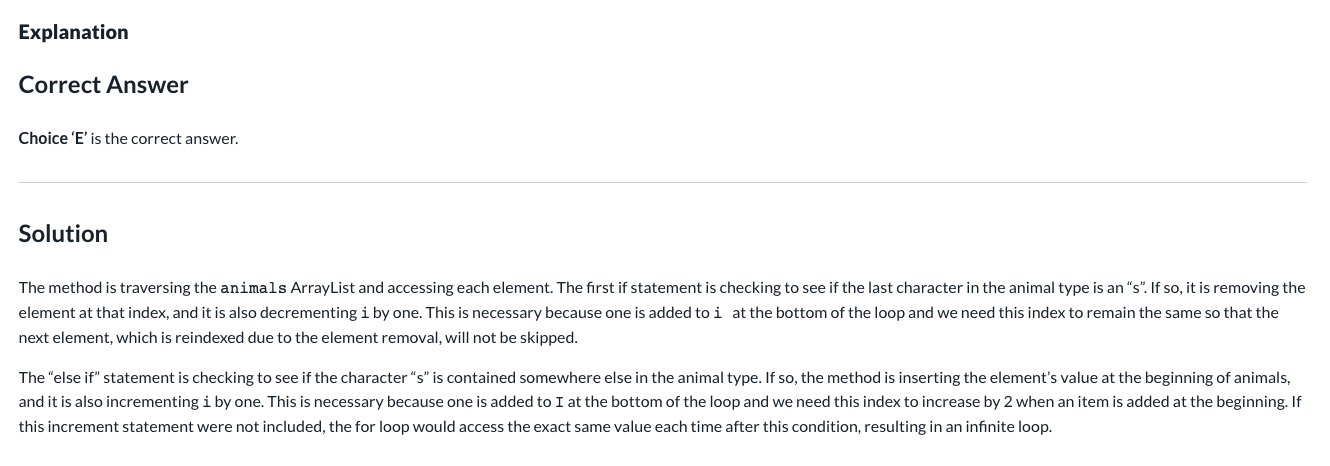Click the Solution heading
The height and width of the screenshot is (466, 1330).
(x=63, y=234)
